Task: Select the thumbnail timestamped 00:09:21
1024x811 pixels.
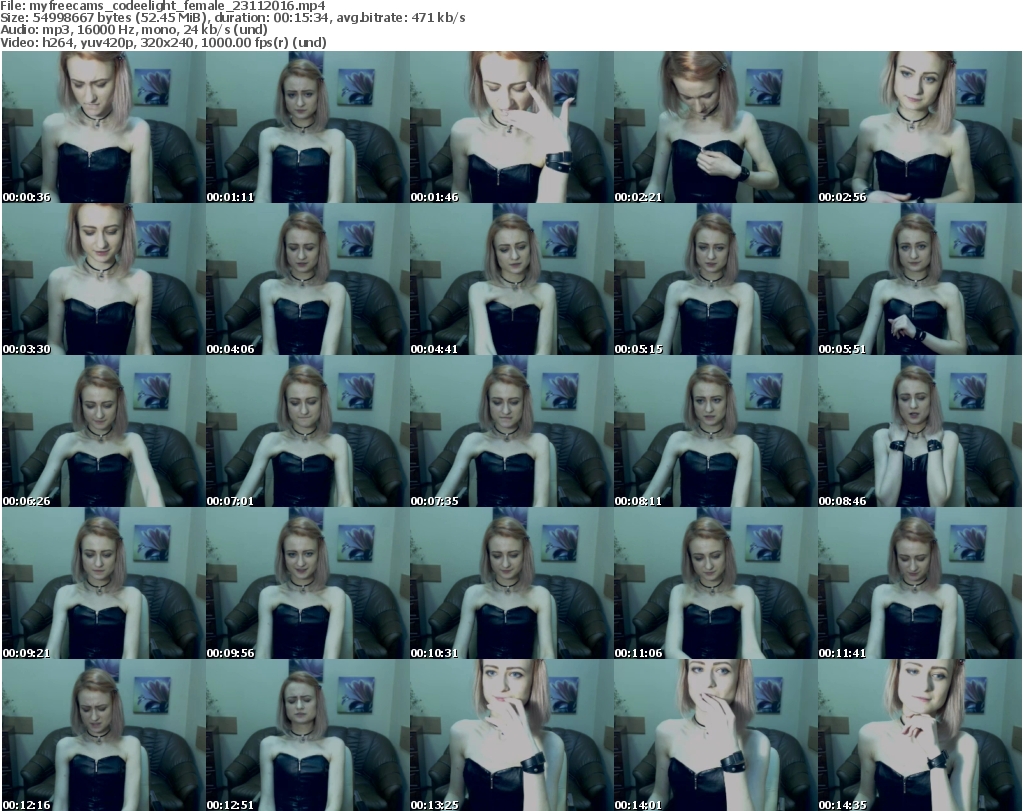Action: point(104,583)
